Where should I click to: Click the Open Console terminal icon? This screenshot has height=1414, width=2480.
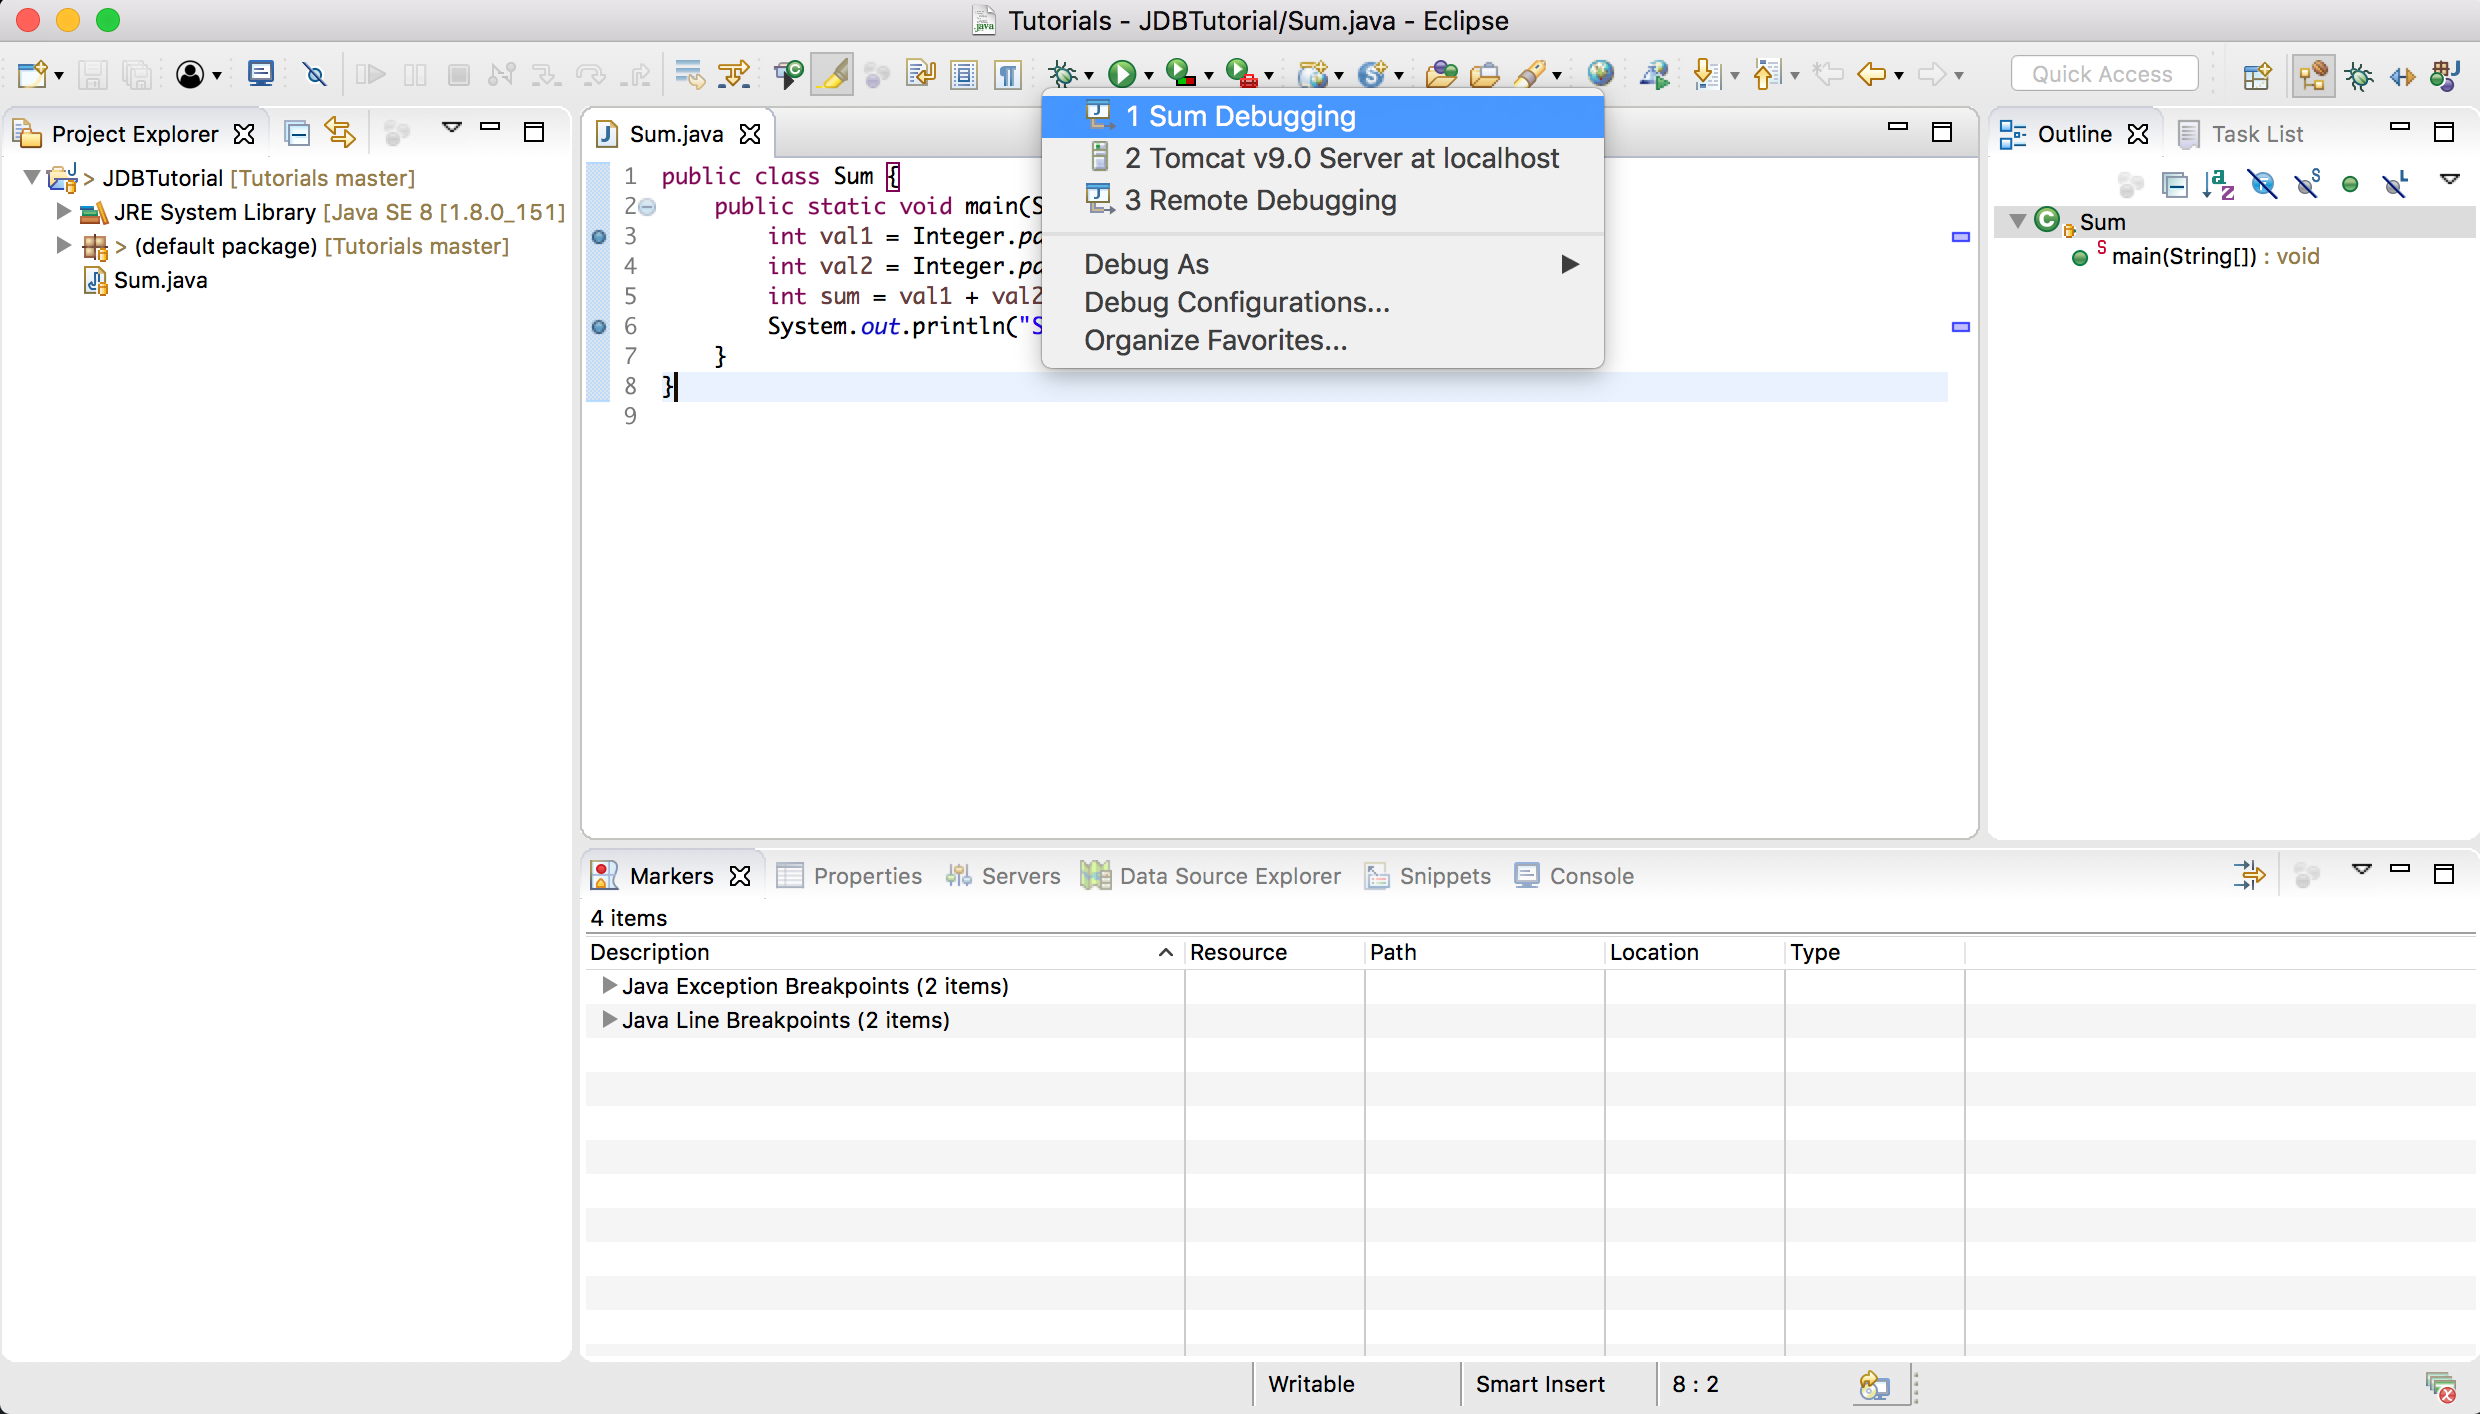[261, 74]
